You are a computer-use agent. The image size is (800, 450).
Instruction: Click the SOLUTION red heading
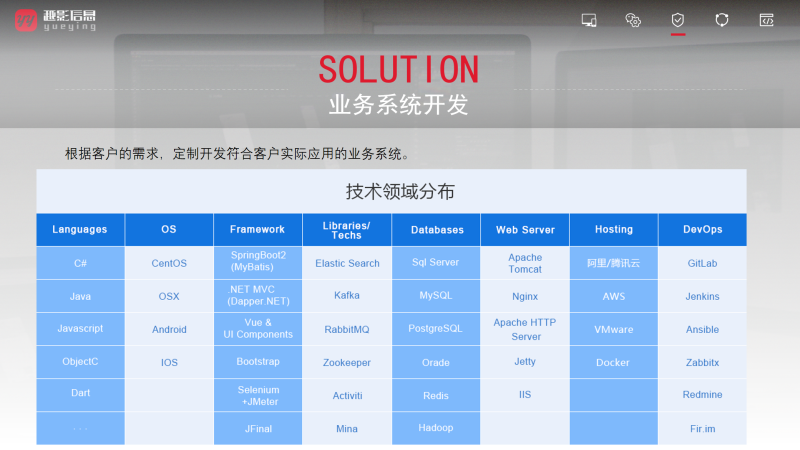pyautogui.click(x=399, y=69)
